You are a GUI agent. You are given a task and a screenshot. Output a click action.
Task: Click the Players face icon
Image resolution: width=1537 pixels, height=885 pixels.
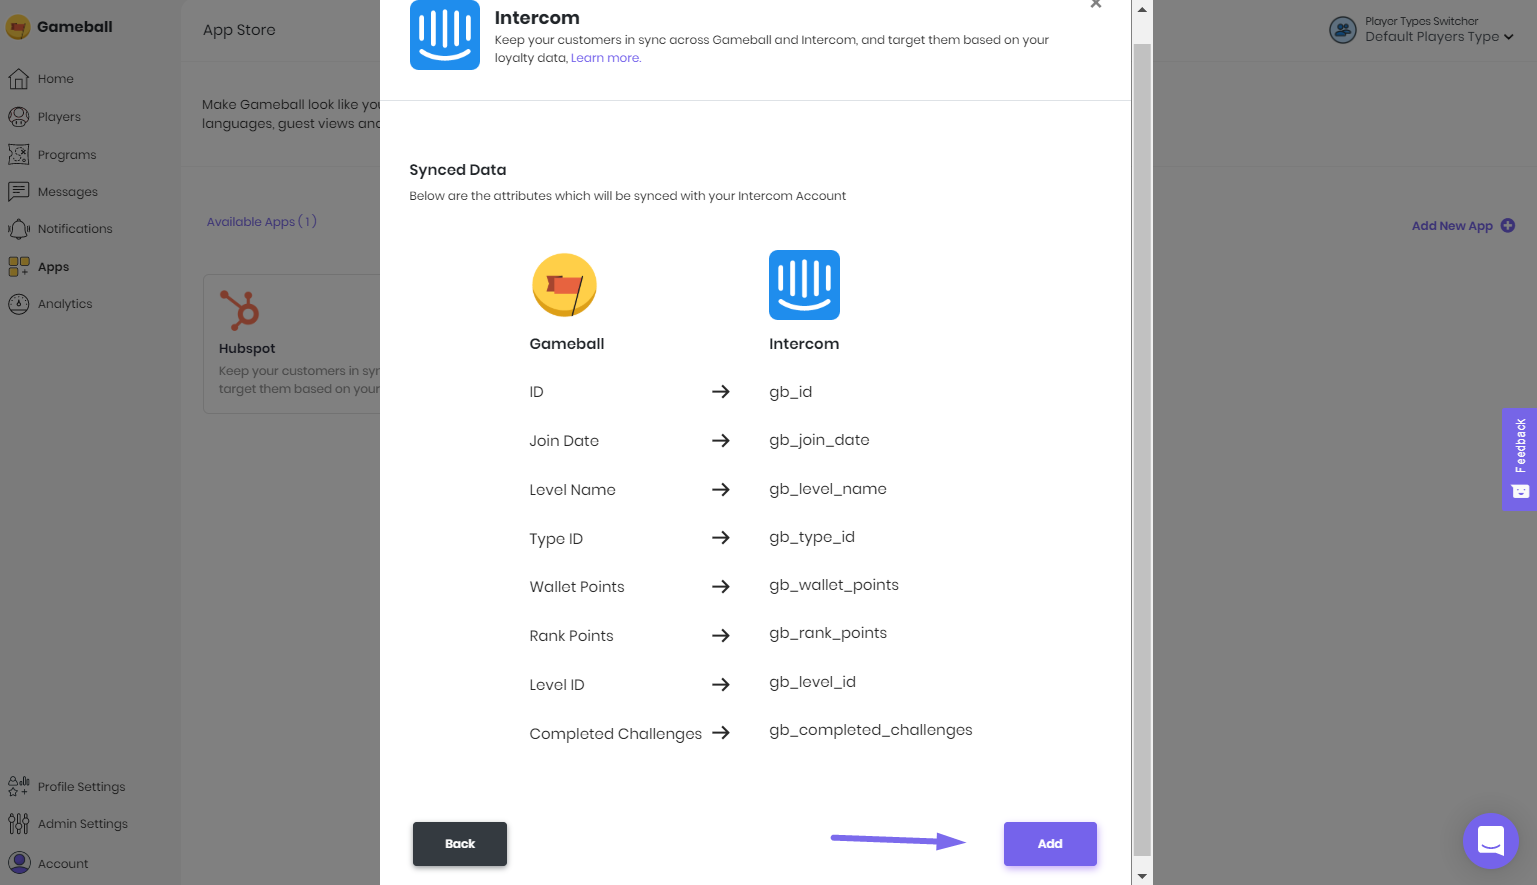18,117
